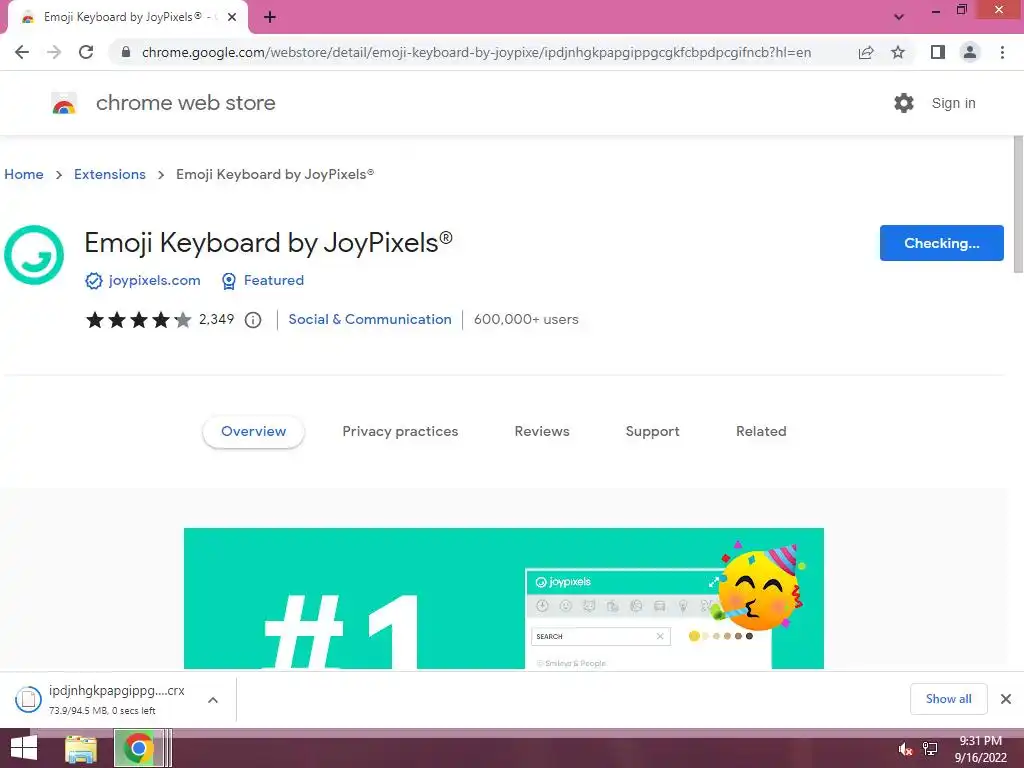Open the Related tab
This screenshot has height=768, width=1024.
[761, 432]
